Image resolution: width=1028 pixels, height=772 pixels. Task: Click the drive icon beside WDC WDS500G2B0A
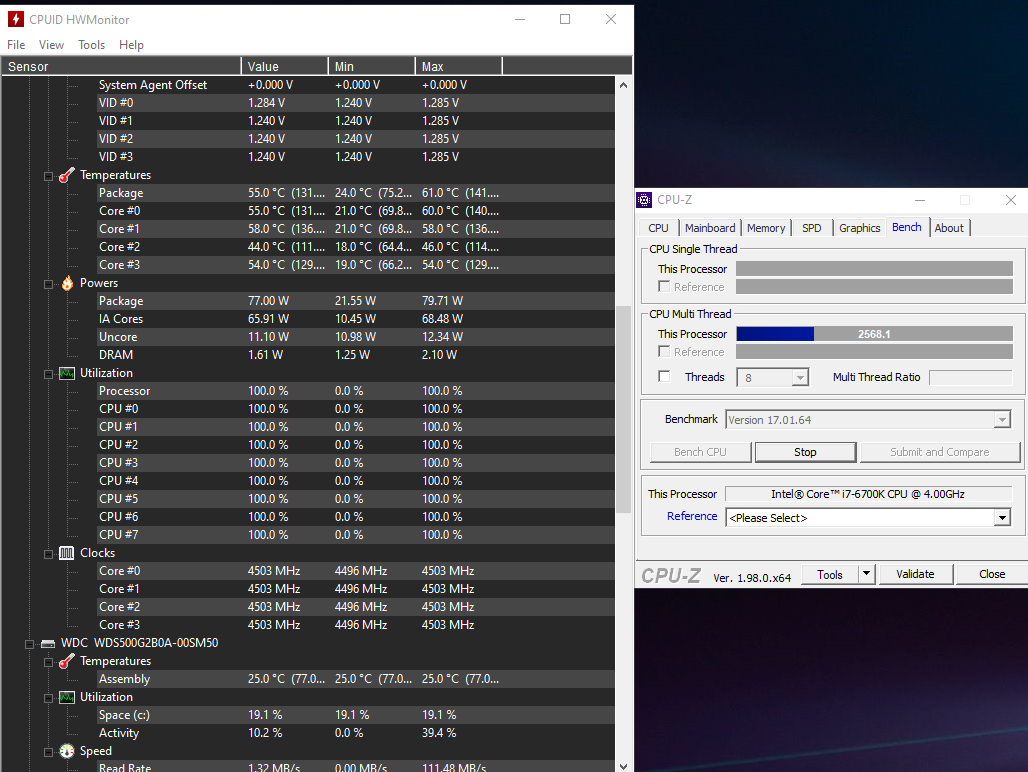click(x=48, y=643)
